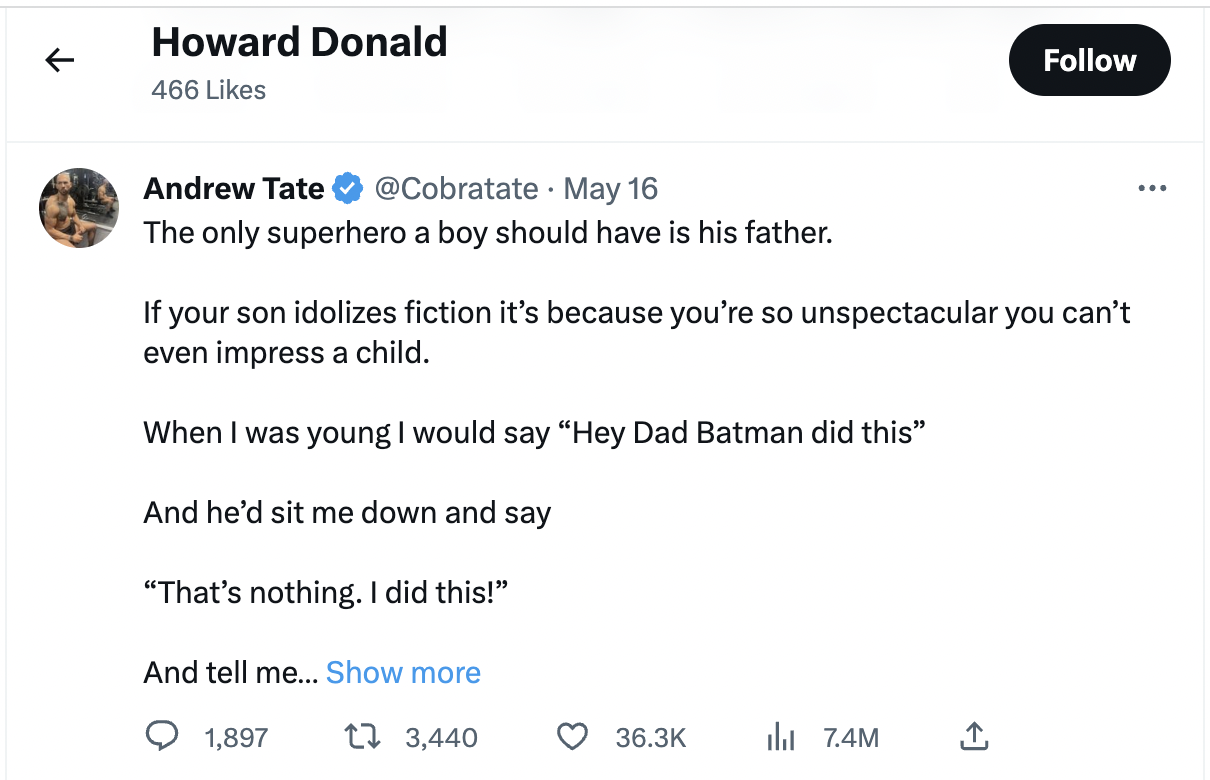Click the blue verified badge
This screenshot has height=780, width=1210.
click(347, 188)
